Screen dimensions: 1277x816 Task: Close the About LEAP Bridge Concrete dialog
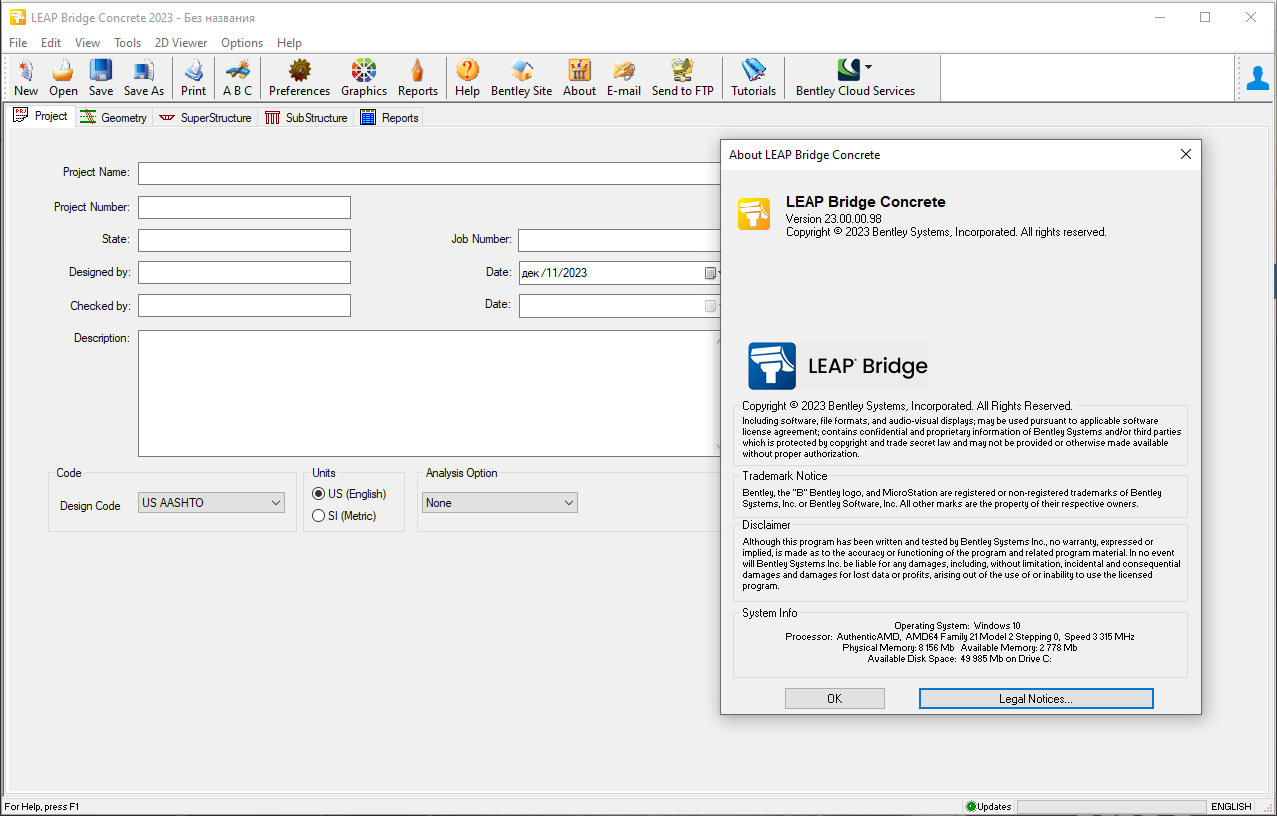(1186, 155)
